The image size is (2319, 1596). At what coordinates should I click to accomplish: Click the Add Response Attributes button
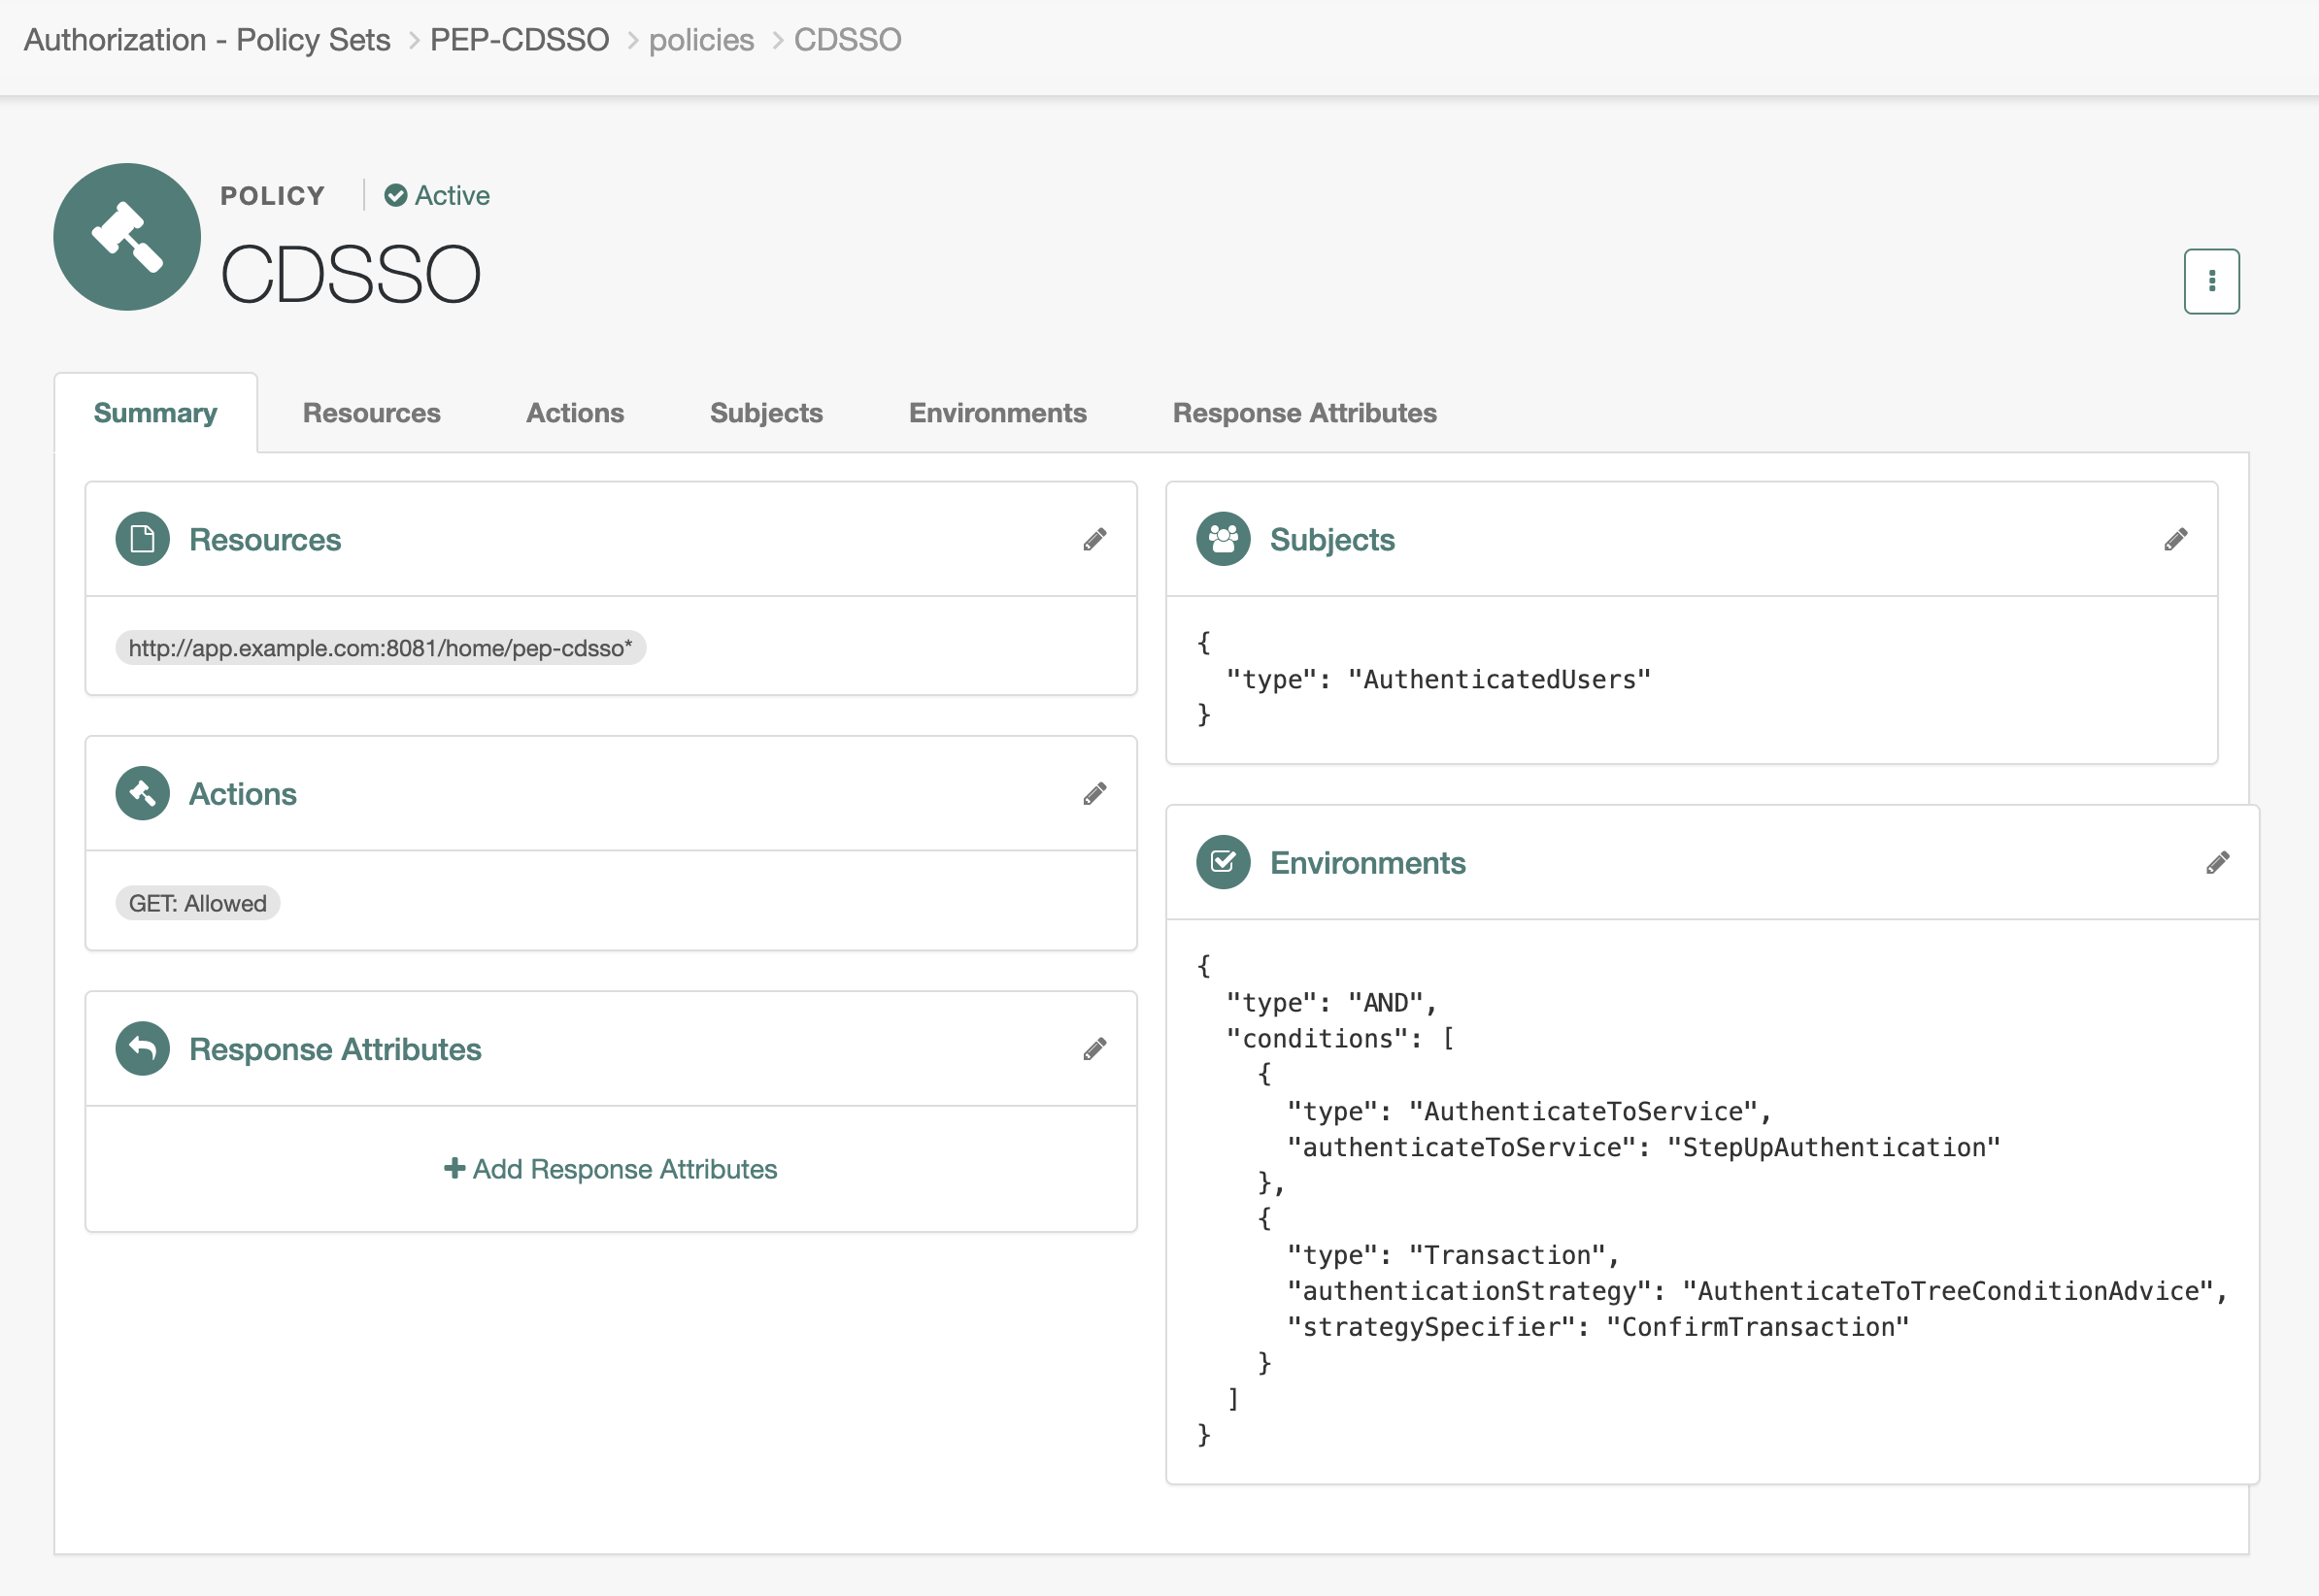612,1166
